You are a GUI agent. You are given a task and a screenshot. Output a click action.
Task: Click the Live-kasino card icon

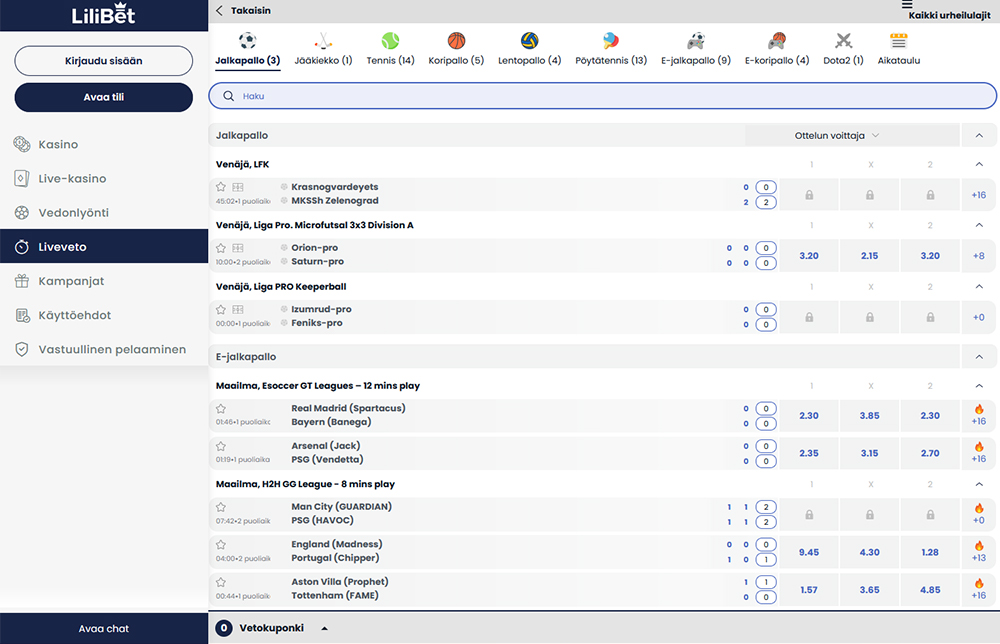[22, 179]
